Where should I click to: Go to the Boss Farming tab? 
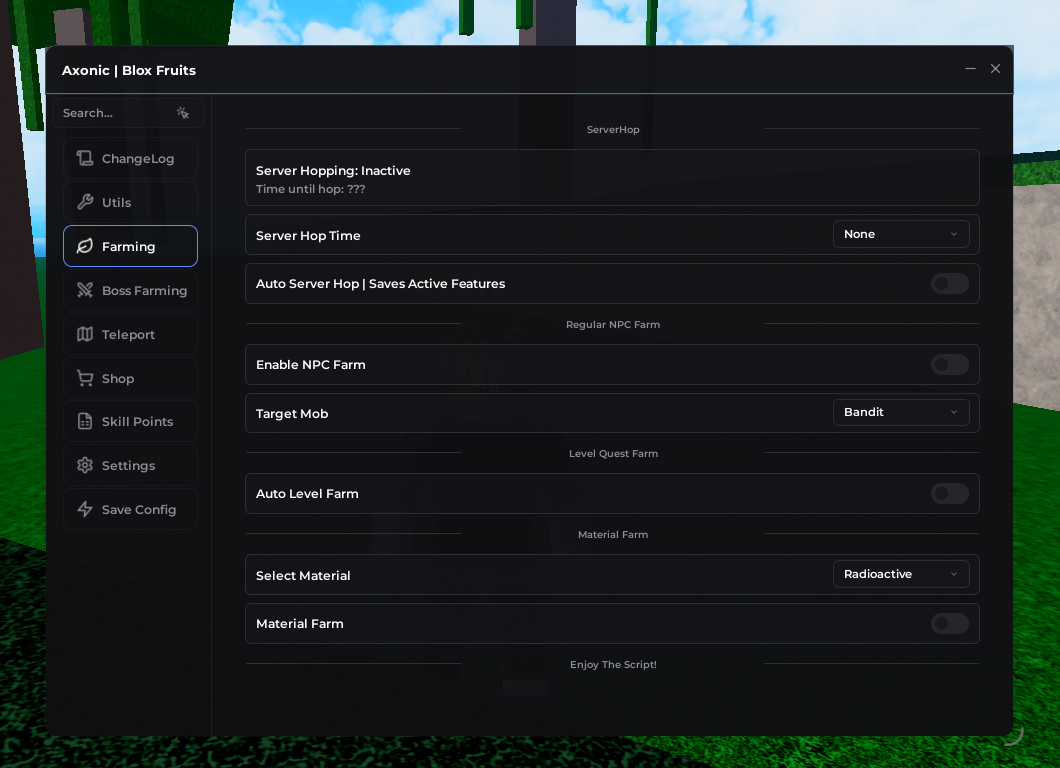coord(130,290)
